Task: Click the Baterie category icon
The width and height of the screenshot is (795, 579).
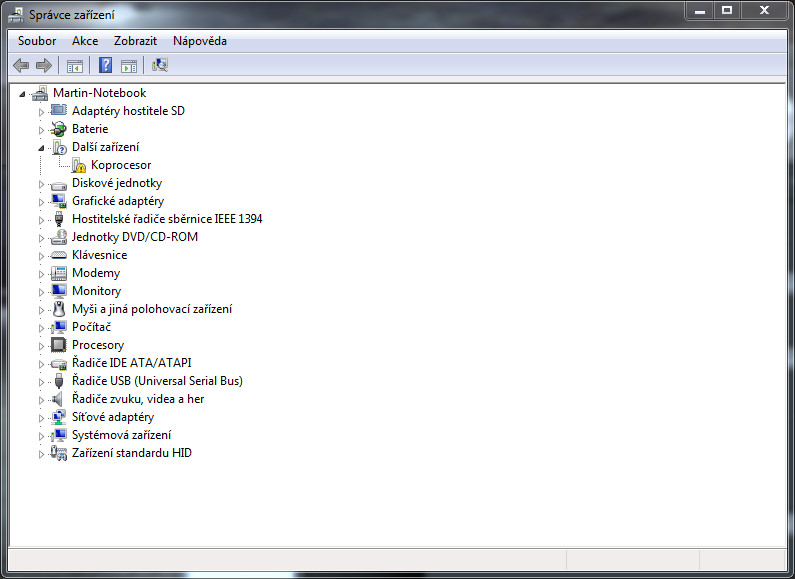Action: coord(59,129)
